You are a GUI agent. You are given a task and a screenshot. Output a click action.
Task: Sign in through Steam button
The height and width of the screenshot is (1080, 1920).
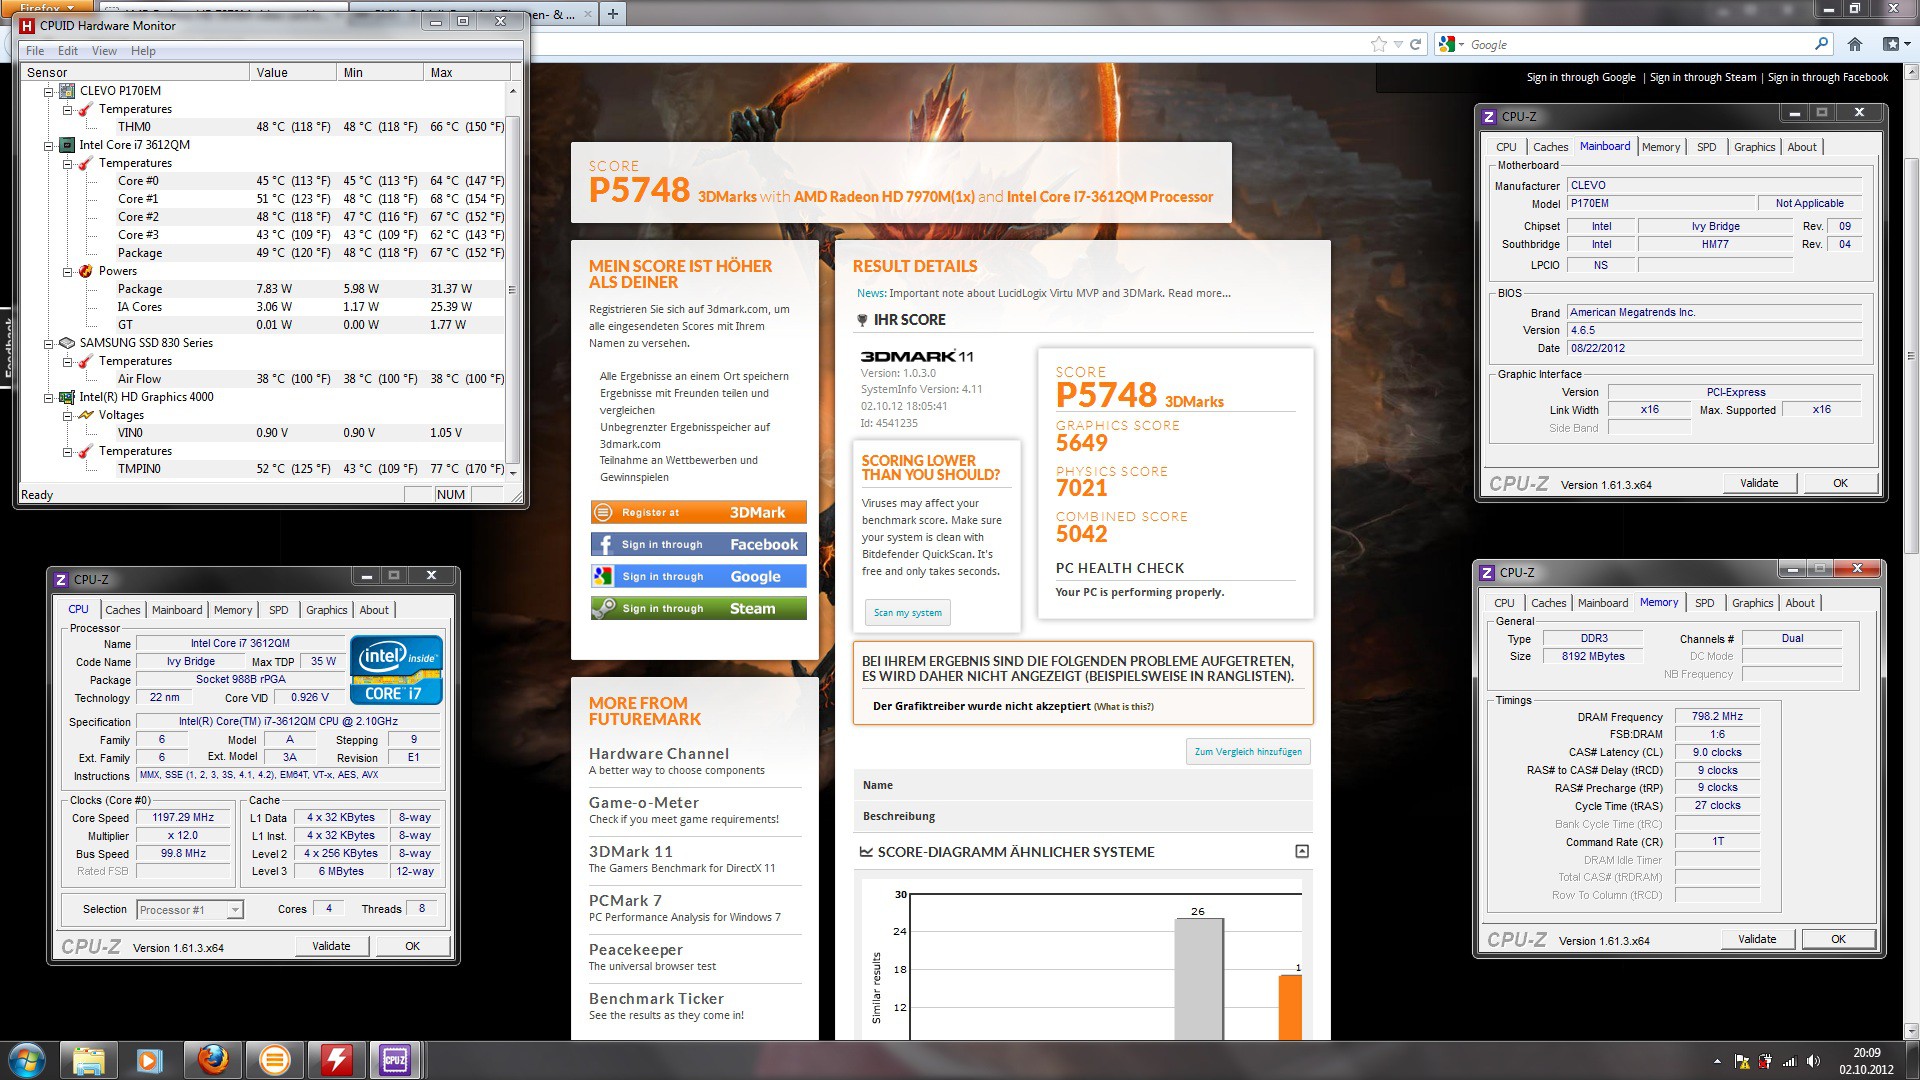[x=698, y=609]
